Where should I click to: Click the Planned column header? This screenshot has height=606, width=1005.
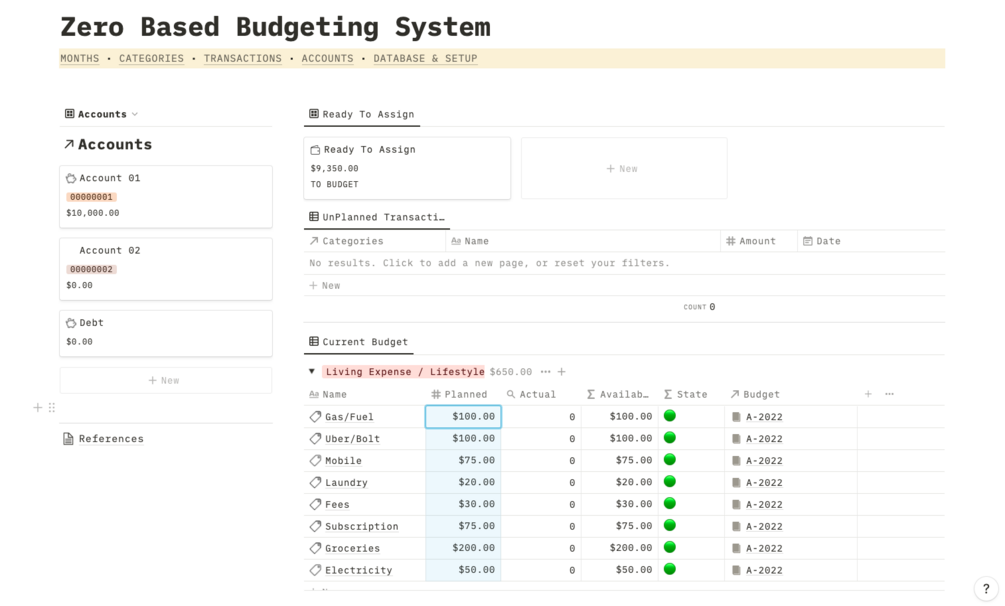tap(463, 394)
